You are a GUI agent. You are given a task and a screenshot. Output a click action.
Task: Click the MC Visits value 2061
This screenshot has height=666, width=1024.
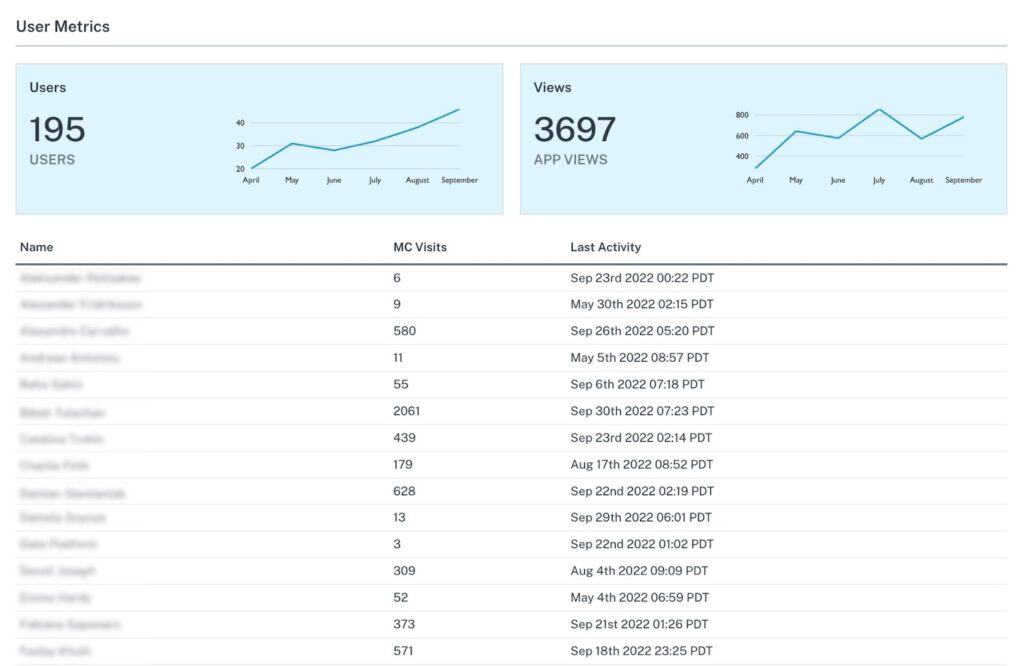point(406,411)
